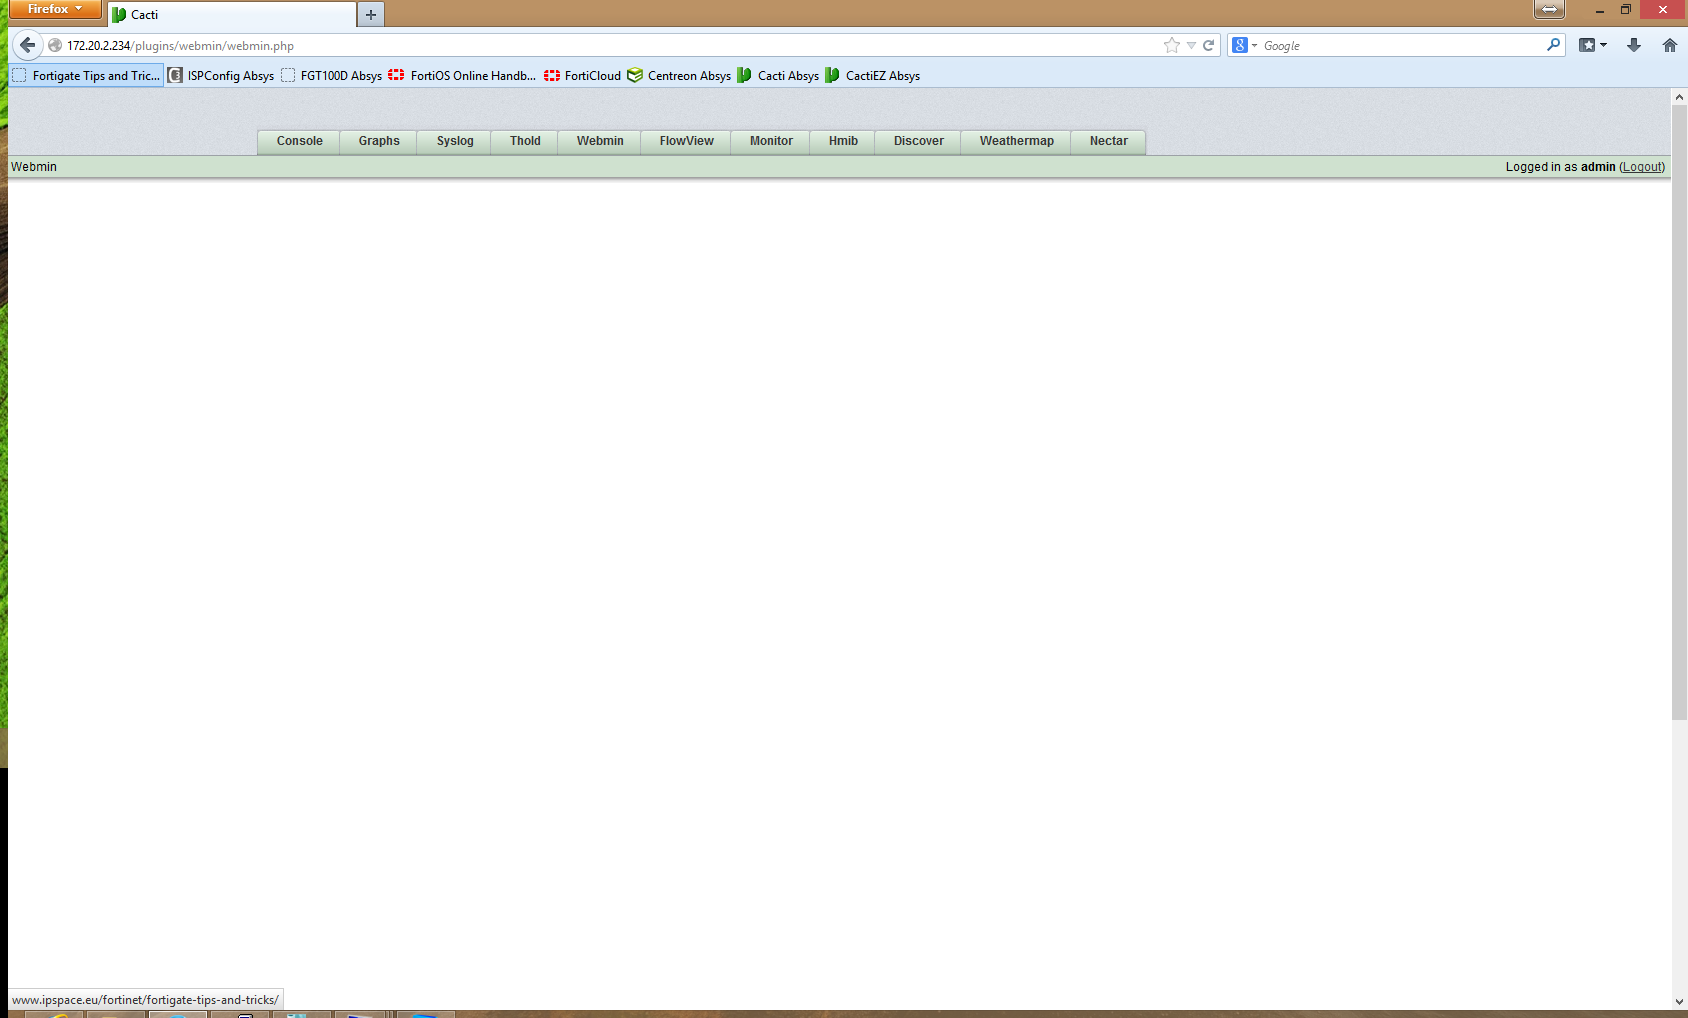This screenshot has width=1688, height=1018.
Task: Click the site identity globe icon
Action: (x=55, y=45)
